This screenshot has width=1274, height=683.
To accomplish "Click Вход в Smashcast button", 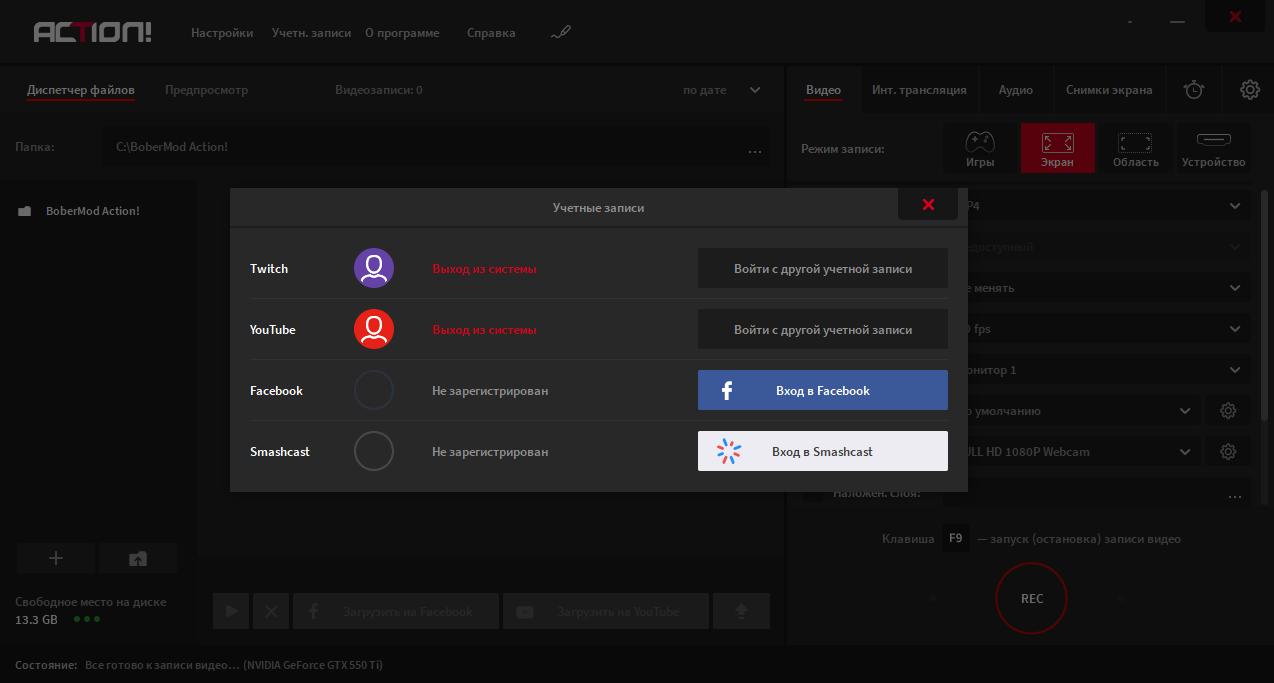I will 823,451.
